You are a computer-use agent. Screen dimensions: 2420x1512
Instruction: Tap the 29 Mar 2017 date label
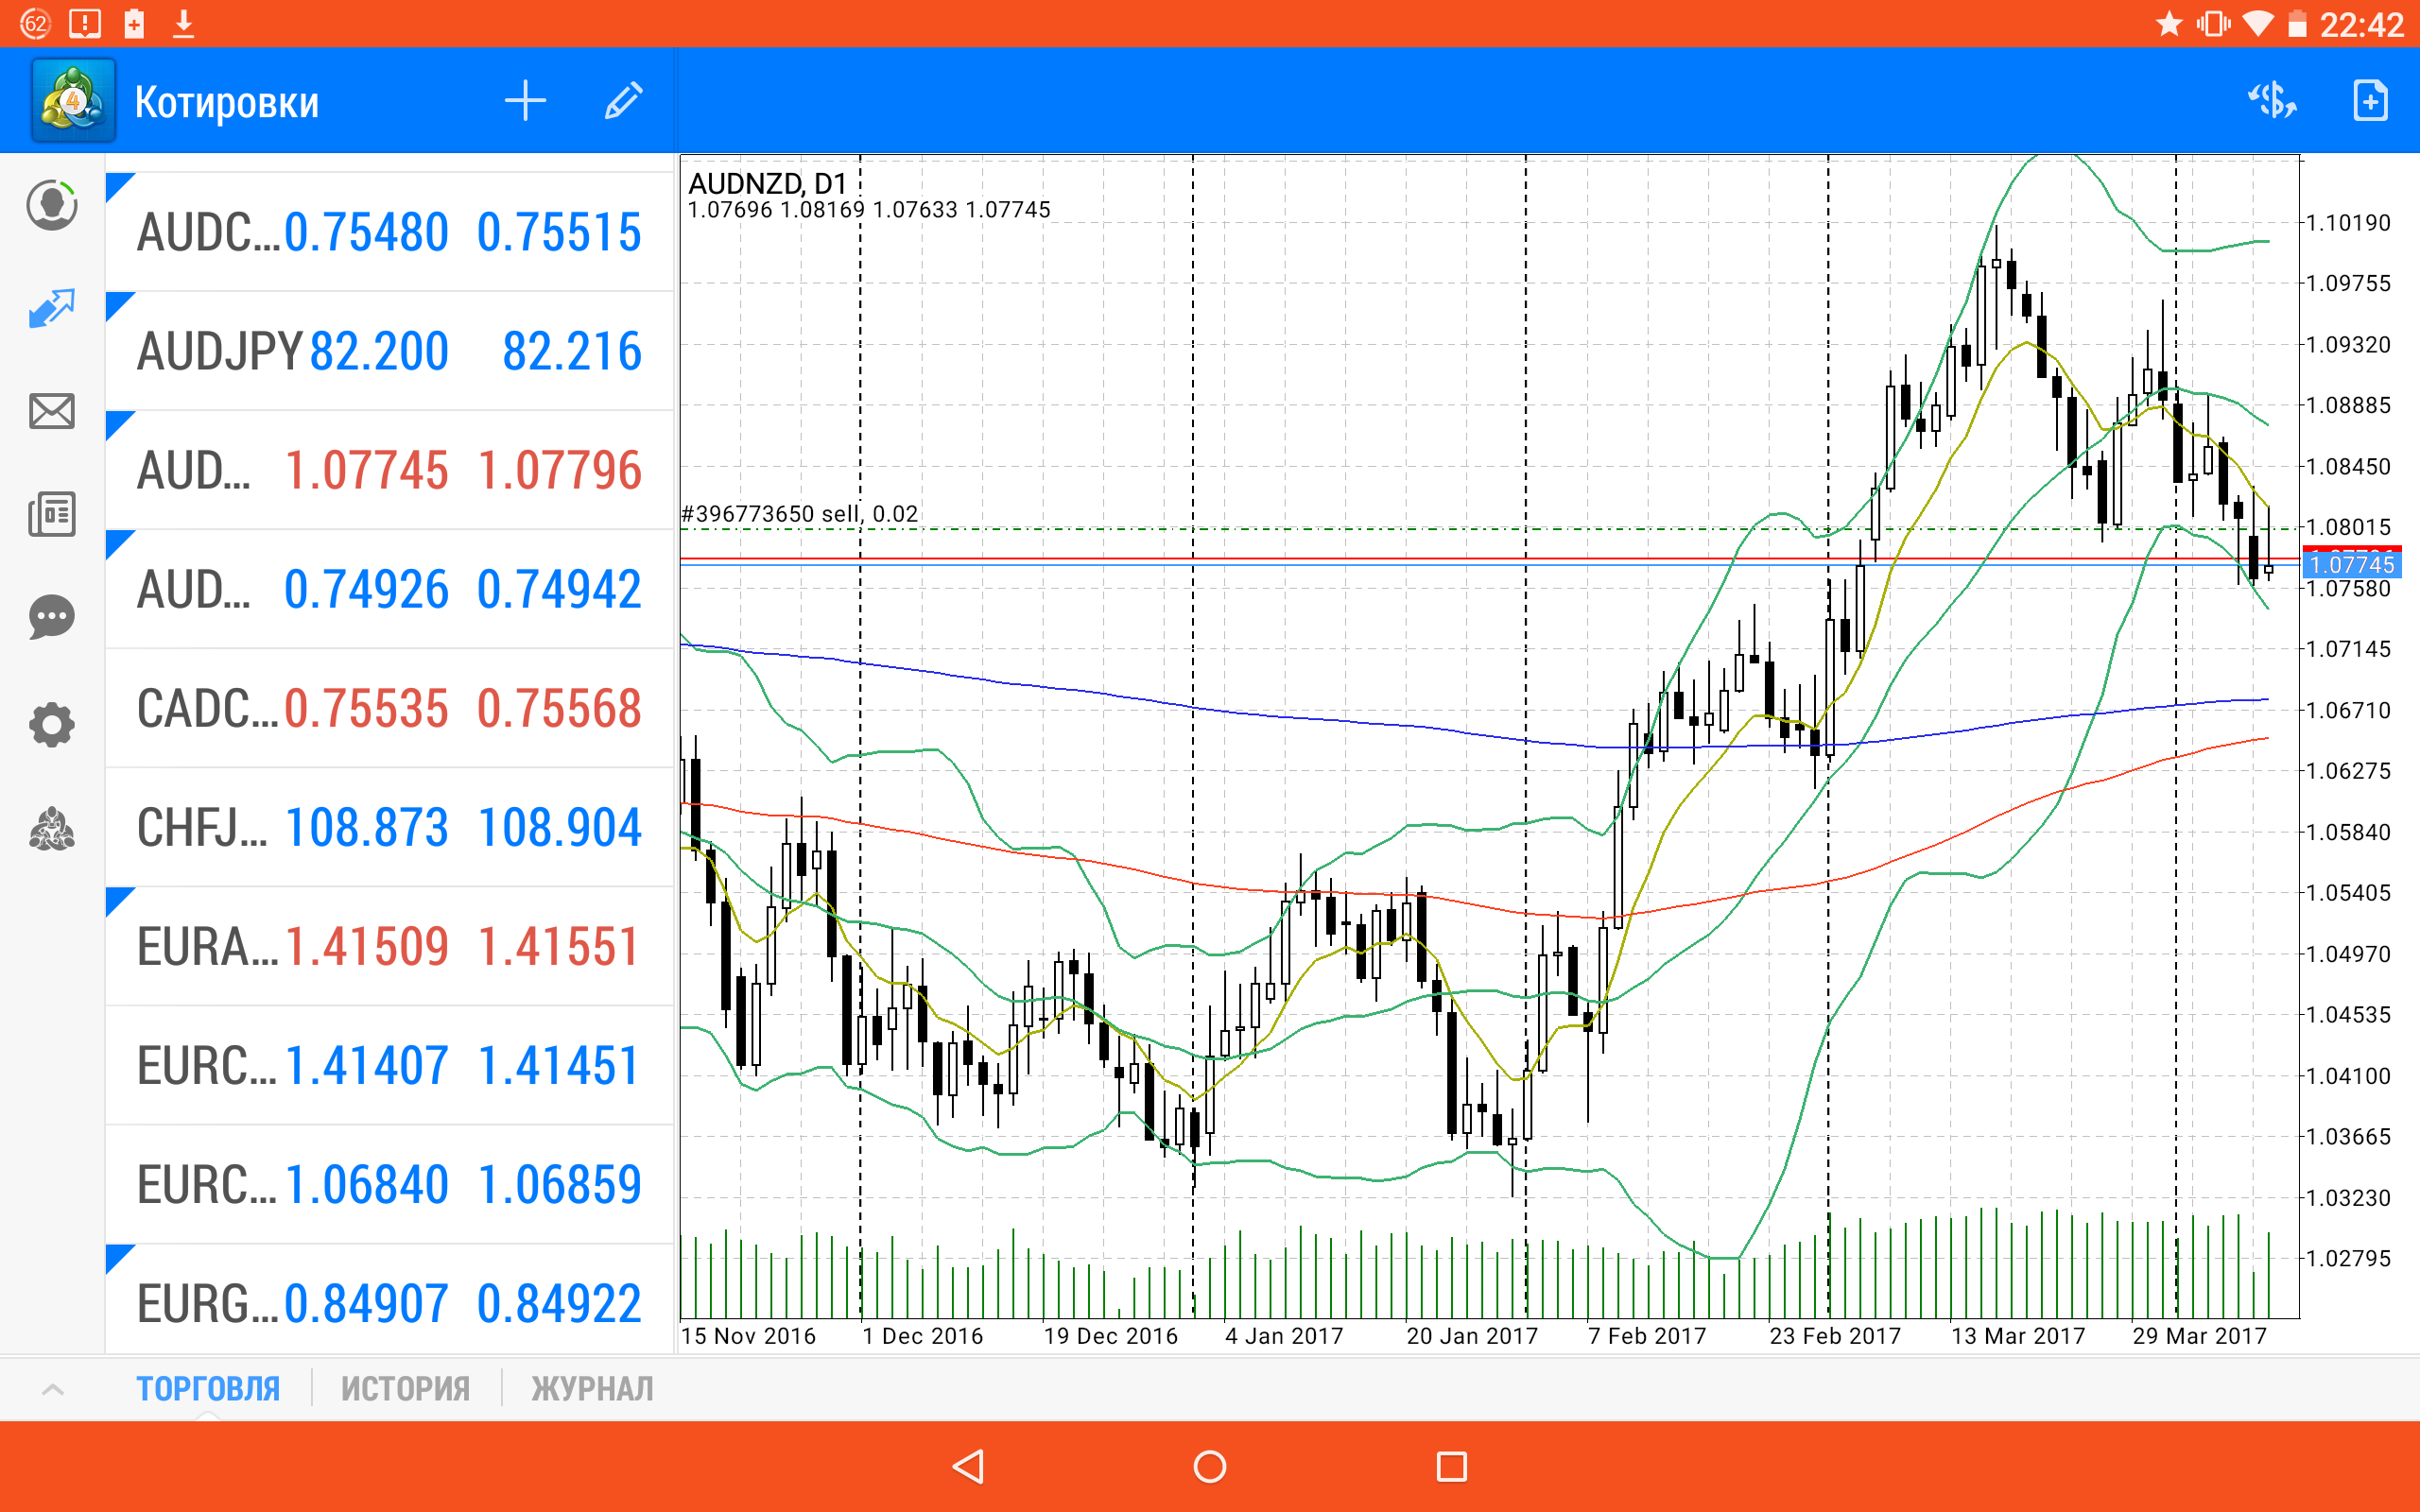pos(2199,1336)
